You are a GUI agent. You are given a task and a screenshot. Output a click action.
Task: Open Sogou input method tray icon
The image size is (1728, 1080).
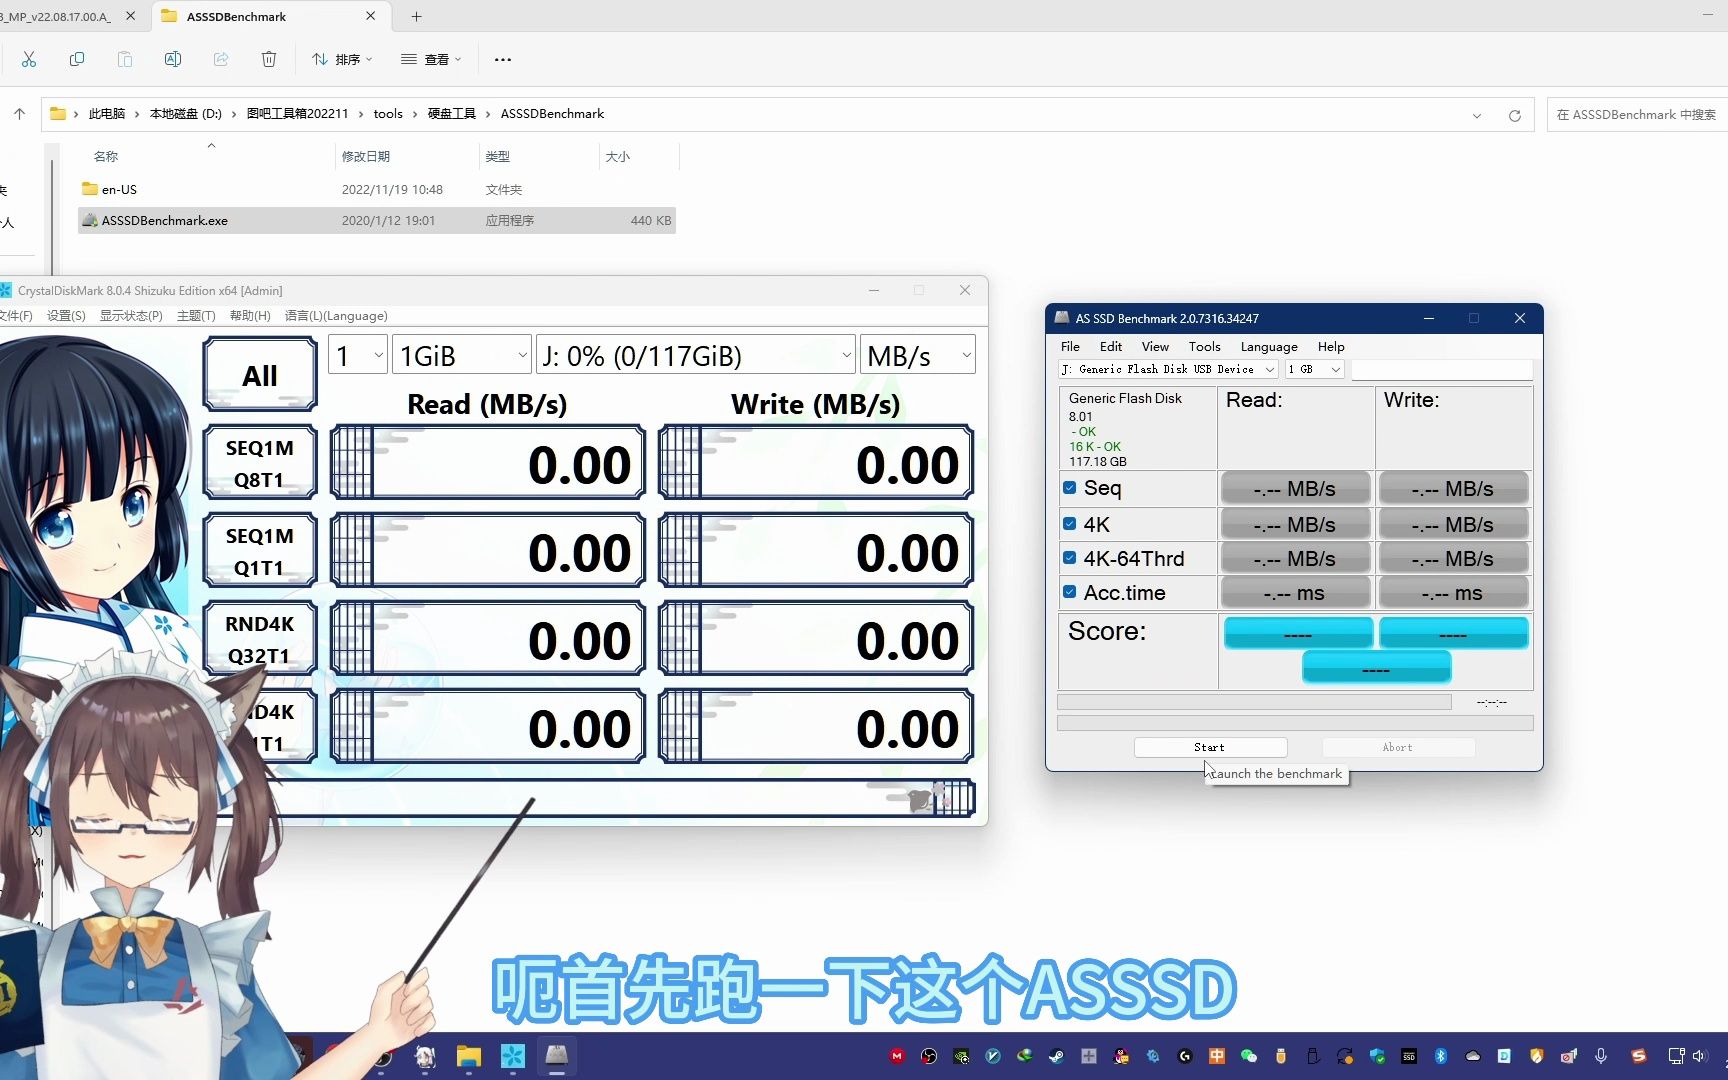tap(1638, 1056)
